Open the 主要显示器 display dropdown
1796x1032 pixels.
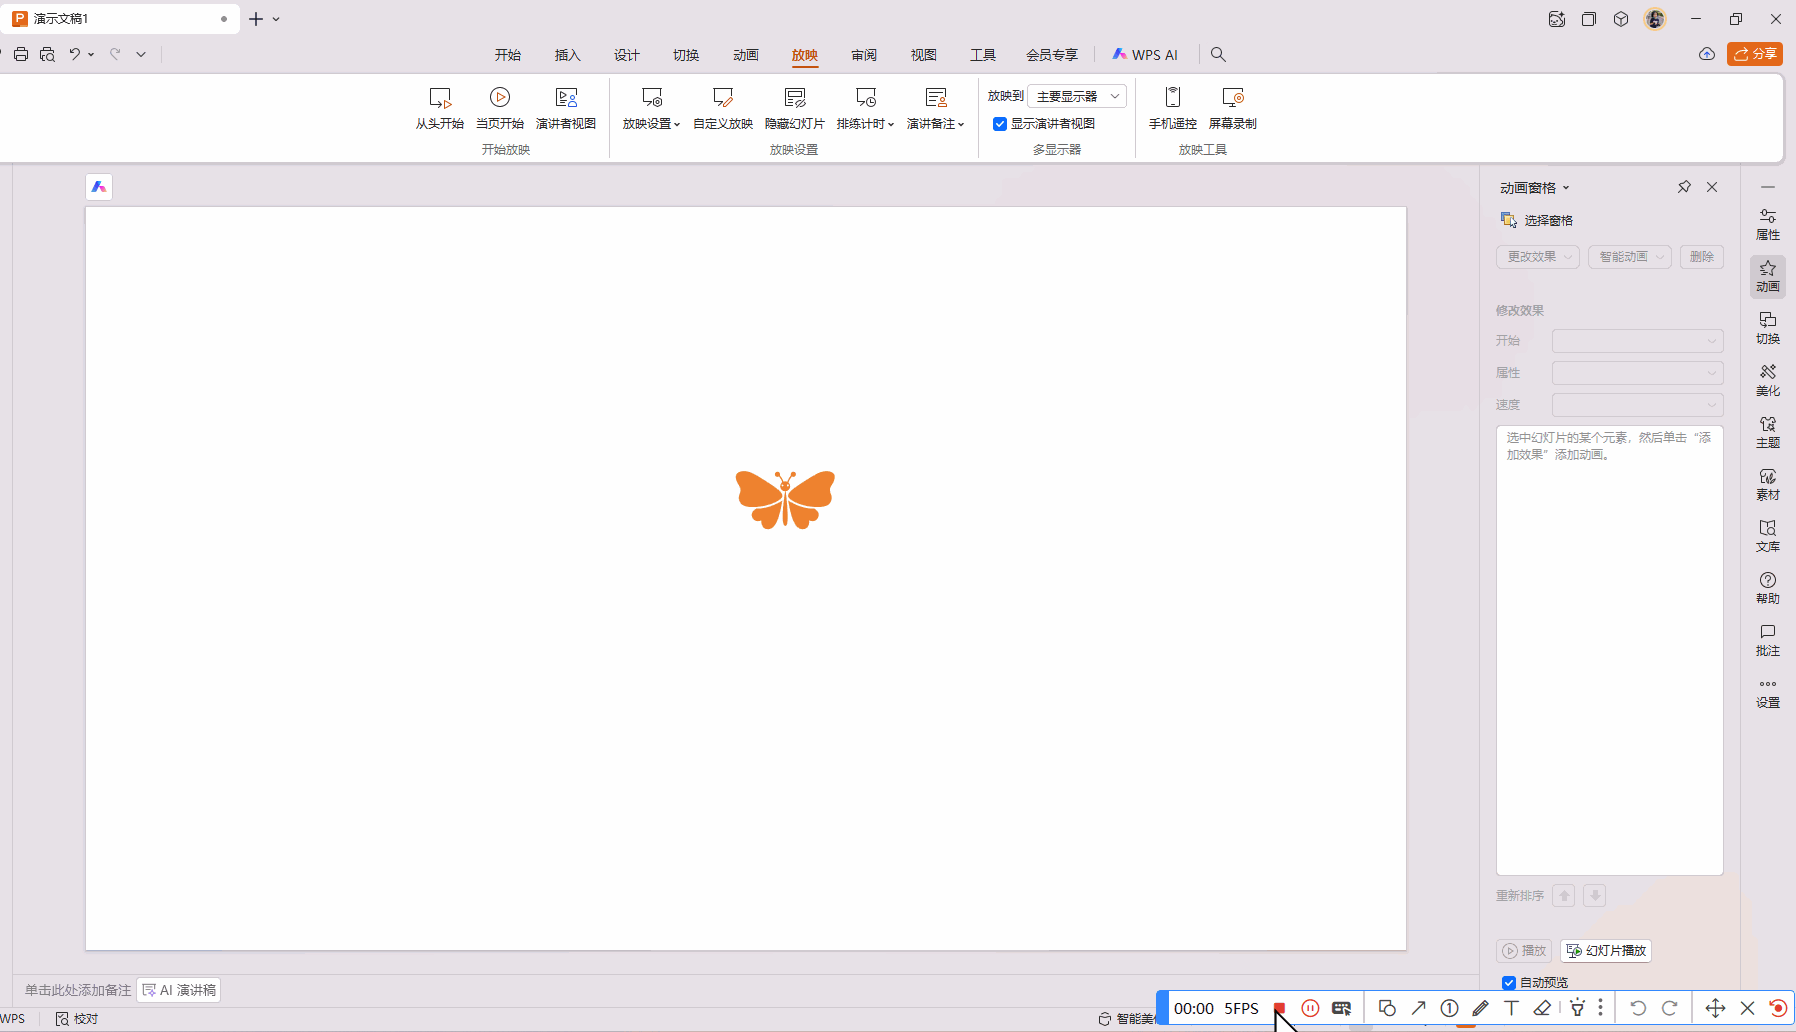(x=1077, y=96)
